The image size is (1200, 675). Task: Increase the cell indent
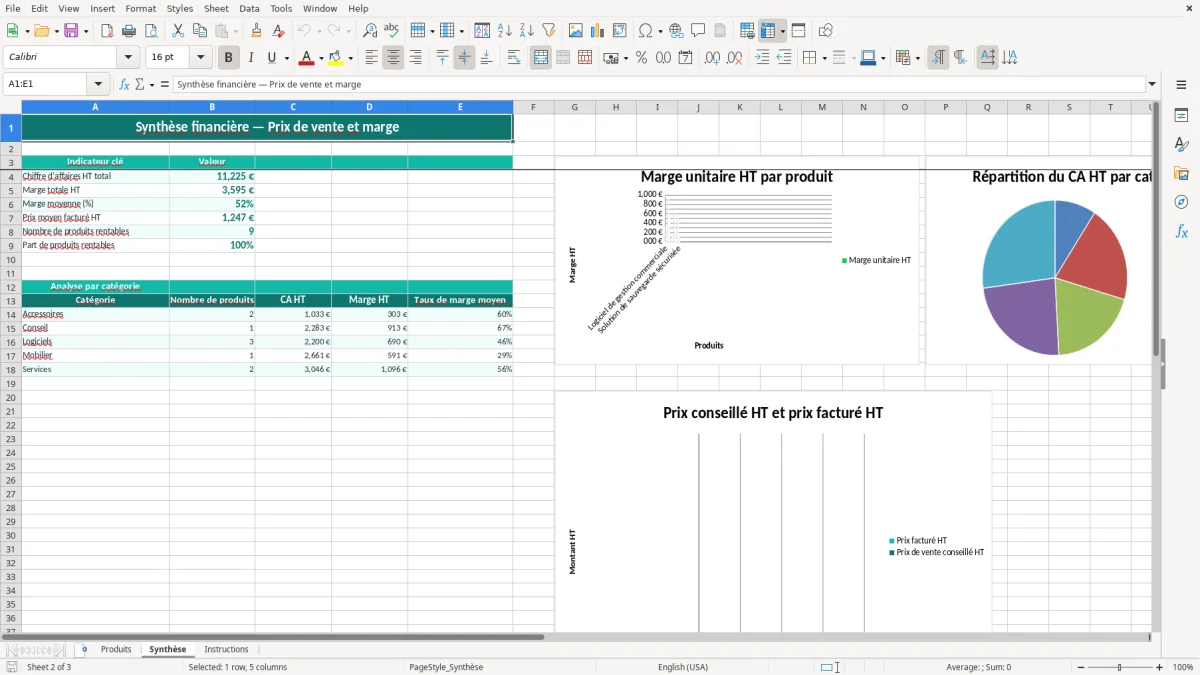(x=762, y=58)
